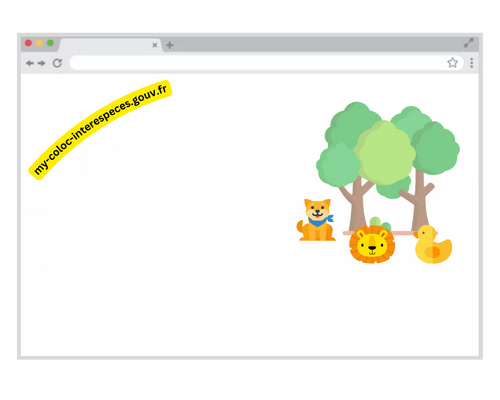Image resolution: width=500 pixels, height=400 pixels.
Task: Click the lion face illustration
Action: pos(372,244)
